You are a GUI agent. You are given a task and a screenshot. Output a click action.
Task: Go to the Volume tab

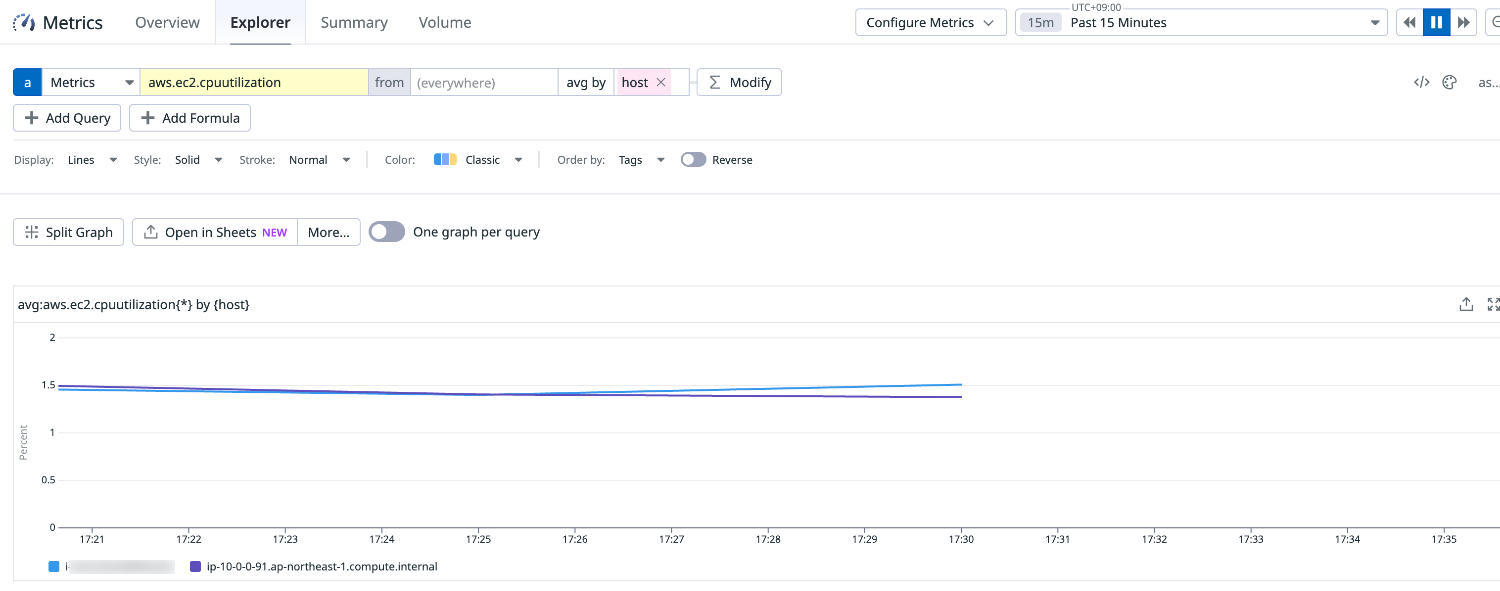(445, 23)
